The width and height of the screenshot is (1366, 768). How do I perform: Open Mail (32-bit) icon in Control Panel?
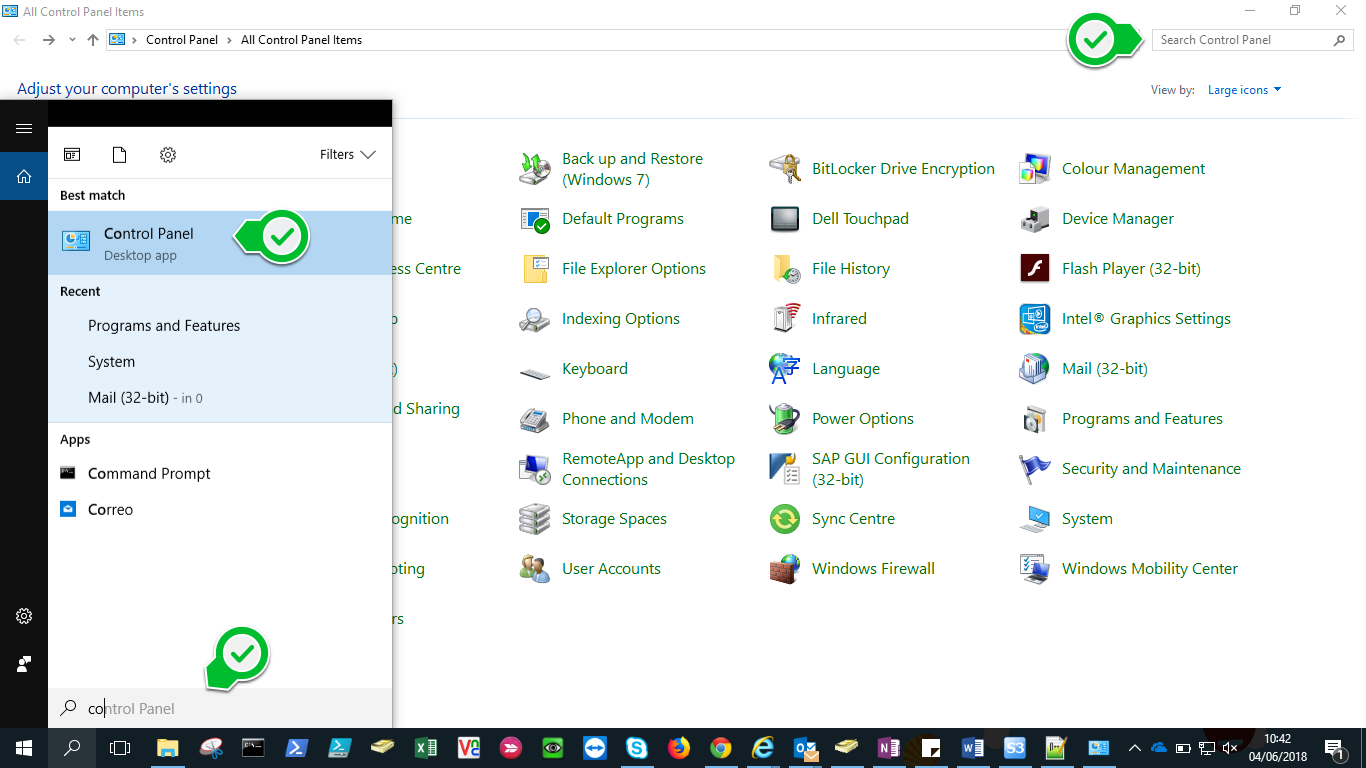click(x=1035, y=369)
